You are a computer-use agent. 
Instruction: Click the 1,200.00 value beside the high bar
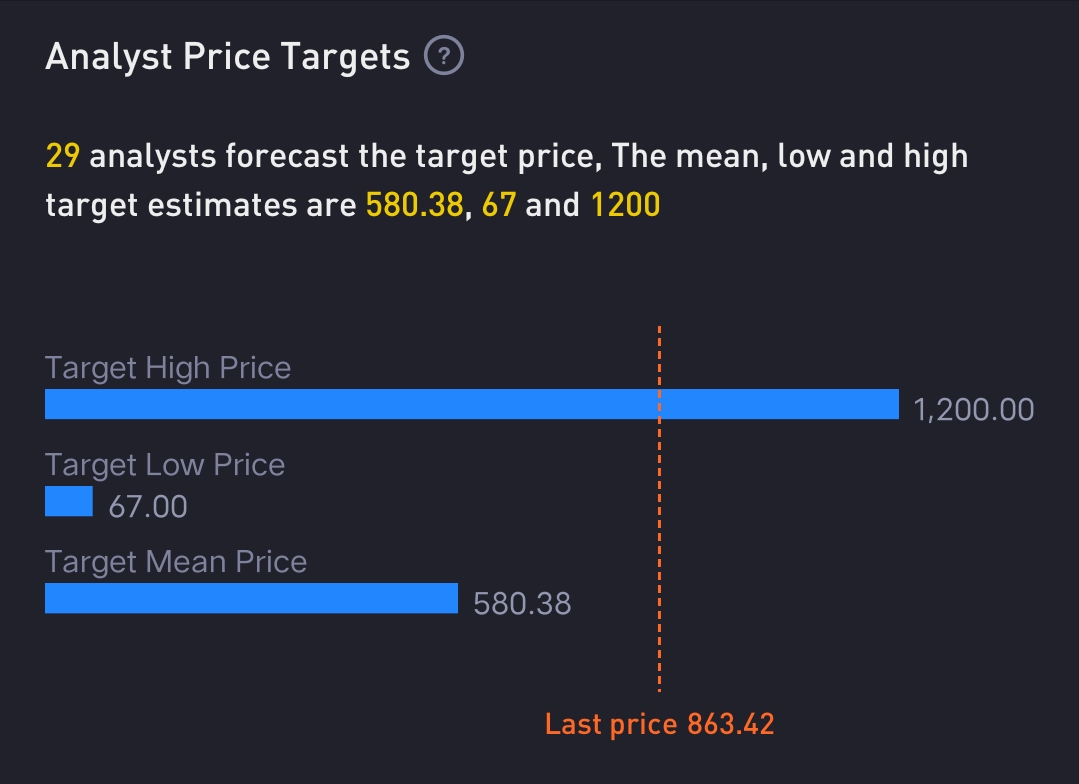point(974,409)
